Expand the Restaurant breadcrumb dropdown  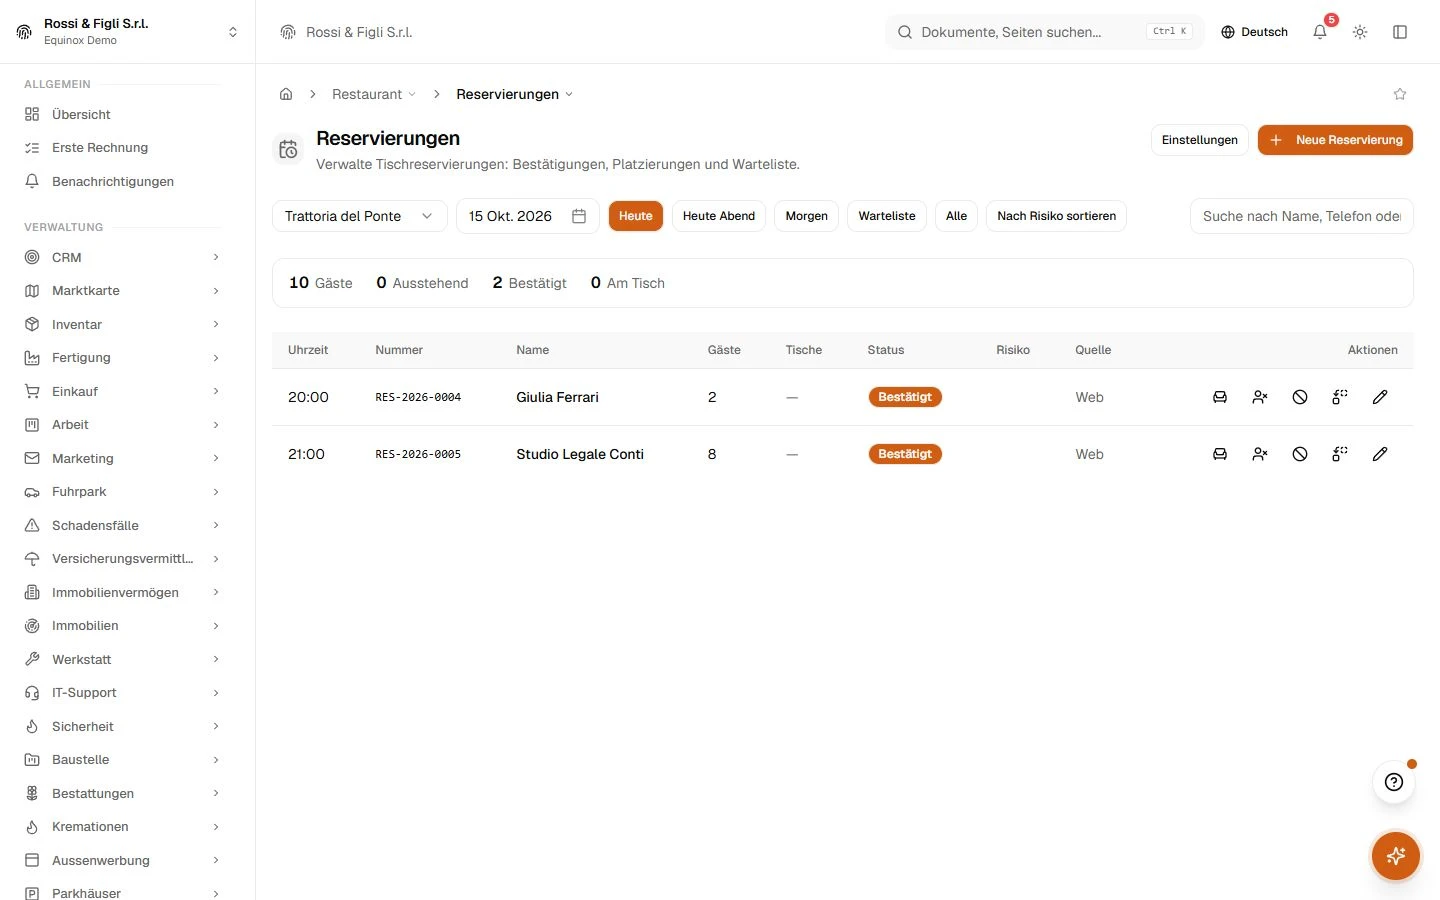click(374, 94)
